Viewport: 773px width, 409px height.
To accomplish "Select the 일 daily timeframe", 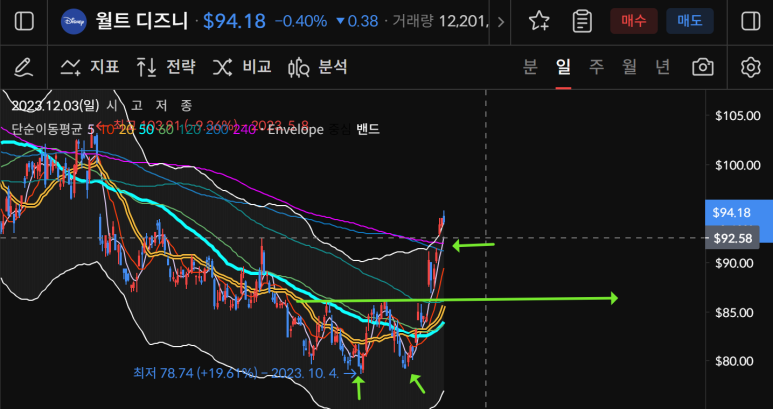I will point(563,67).
